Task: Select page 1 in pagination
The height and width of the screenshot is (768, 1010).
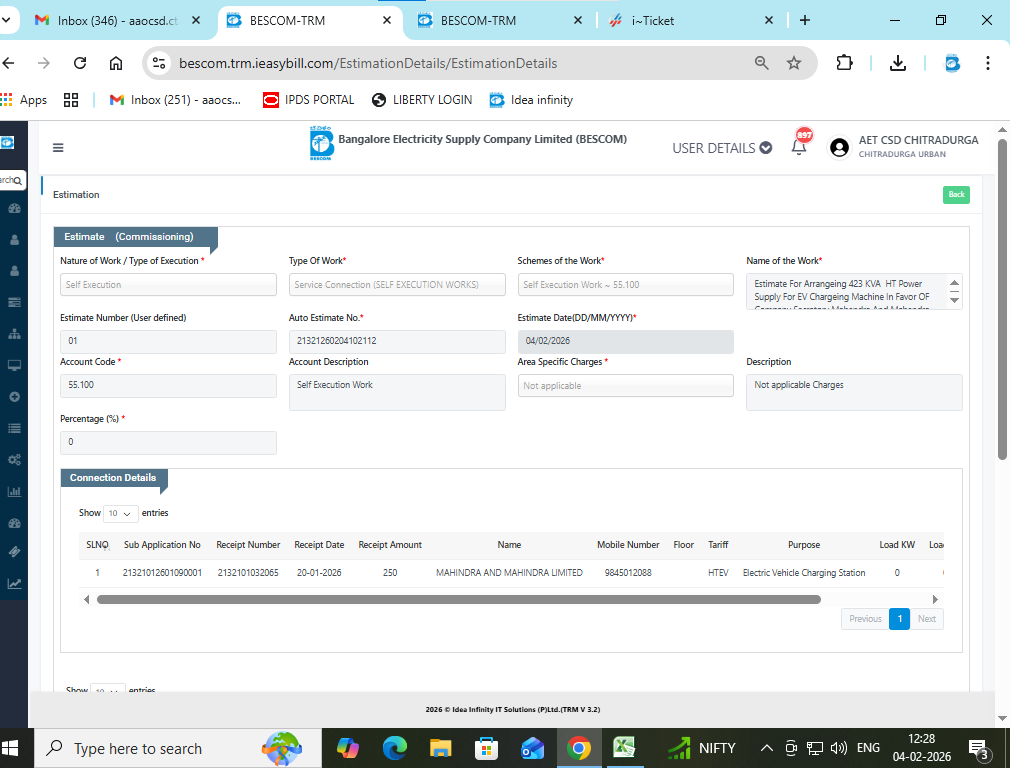Action: point(899,619)
